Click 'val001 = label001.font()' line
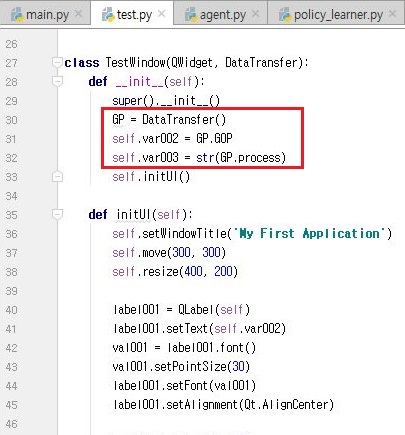The width and height of the screenshot is (405, 435). (x=184, y=347)
